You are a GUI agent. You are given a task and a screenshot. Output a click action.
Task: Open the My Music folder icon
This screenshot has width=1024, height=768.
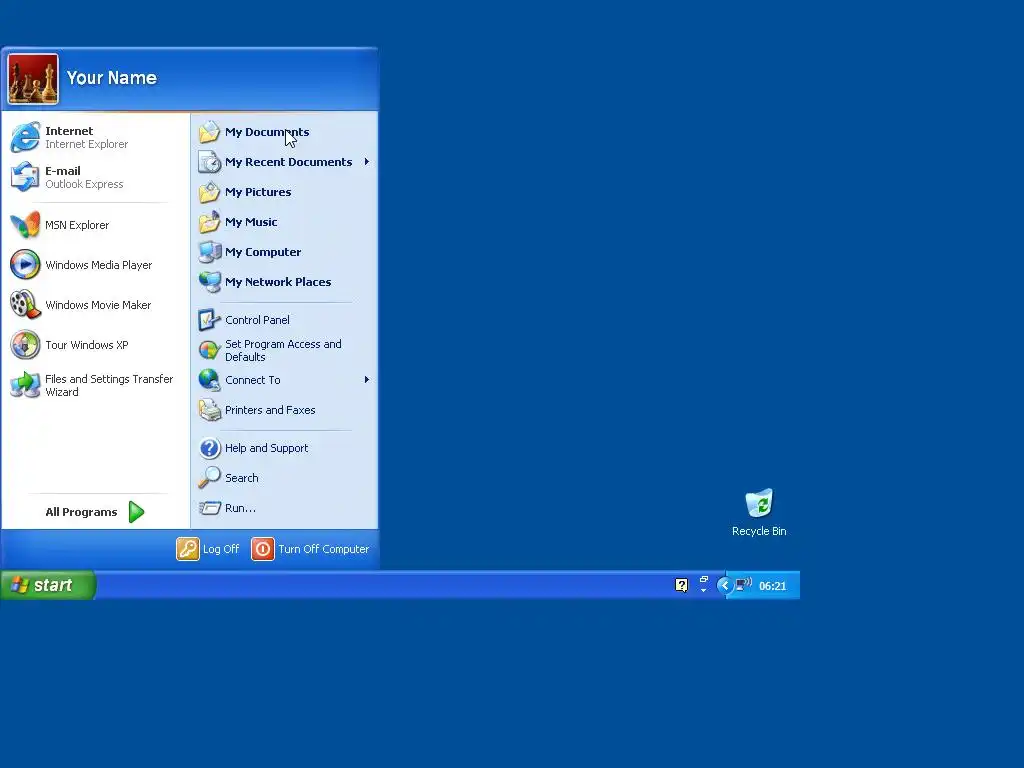[209, 222]
